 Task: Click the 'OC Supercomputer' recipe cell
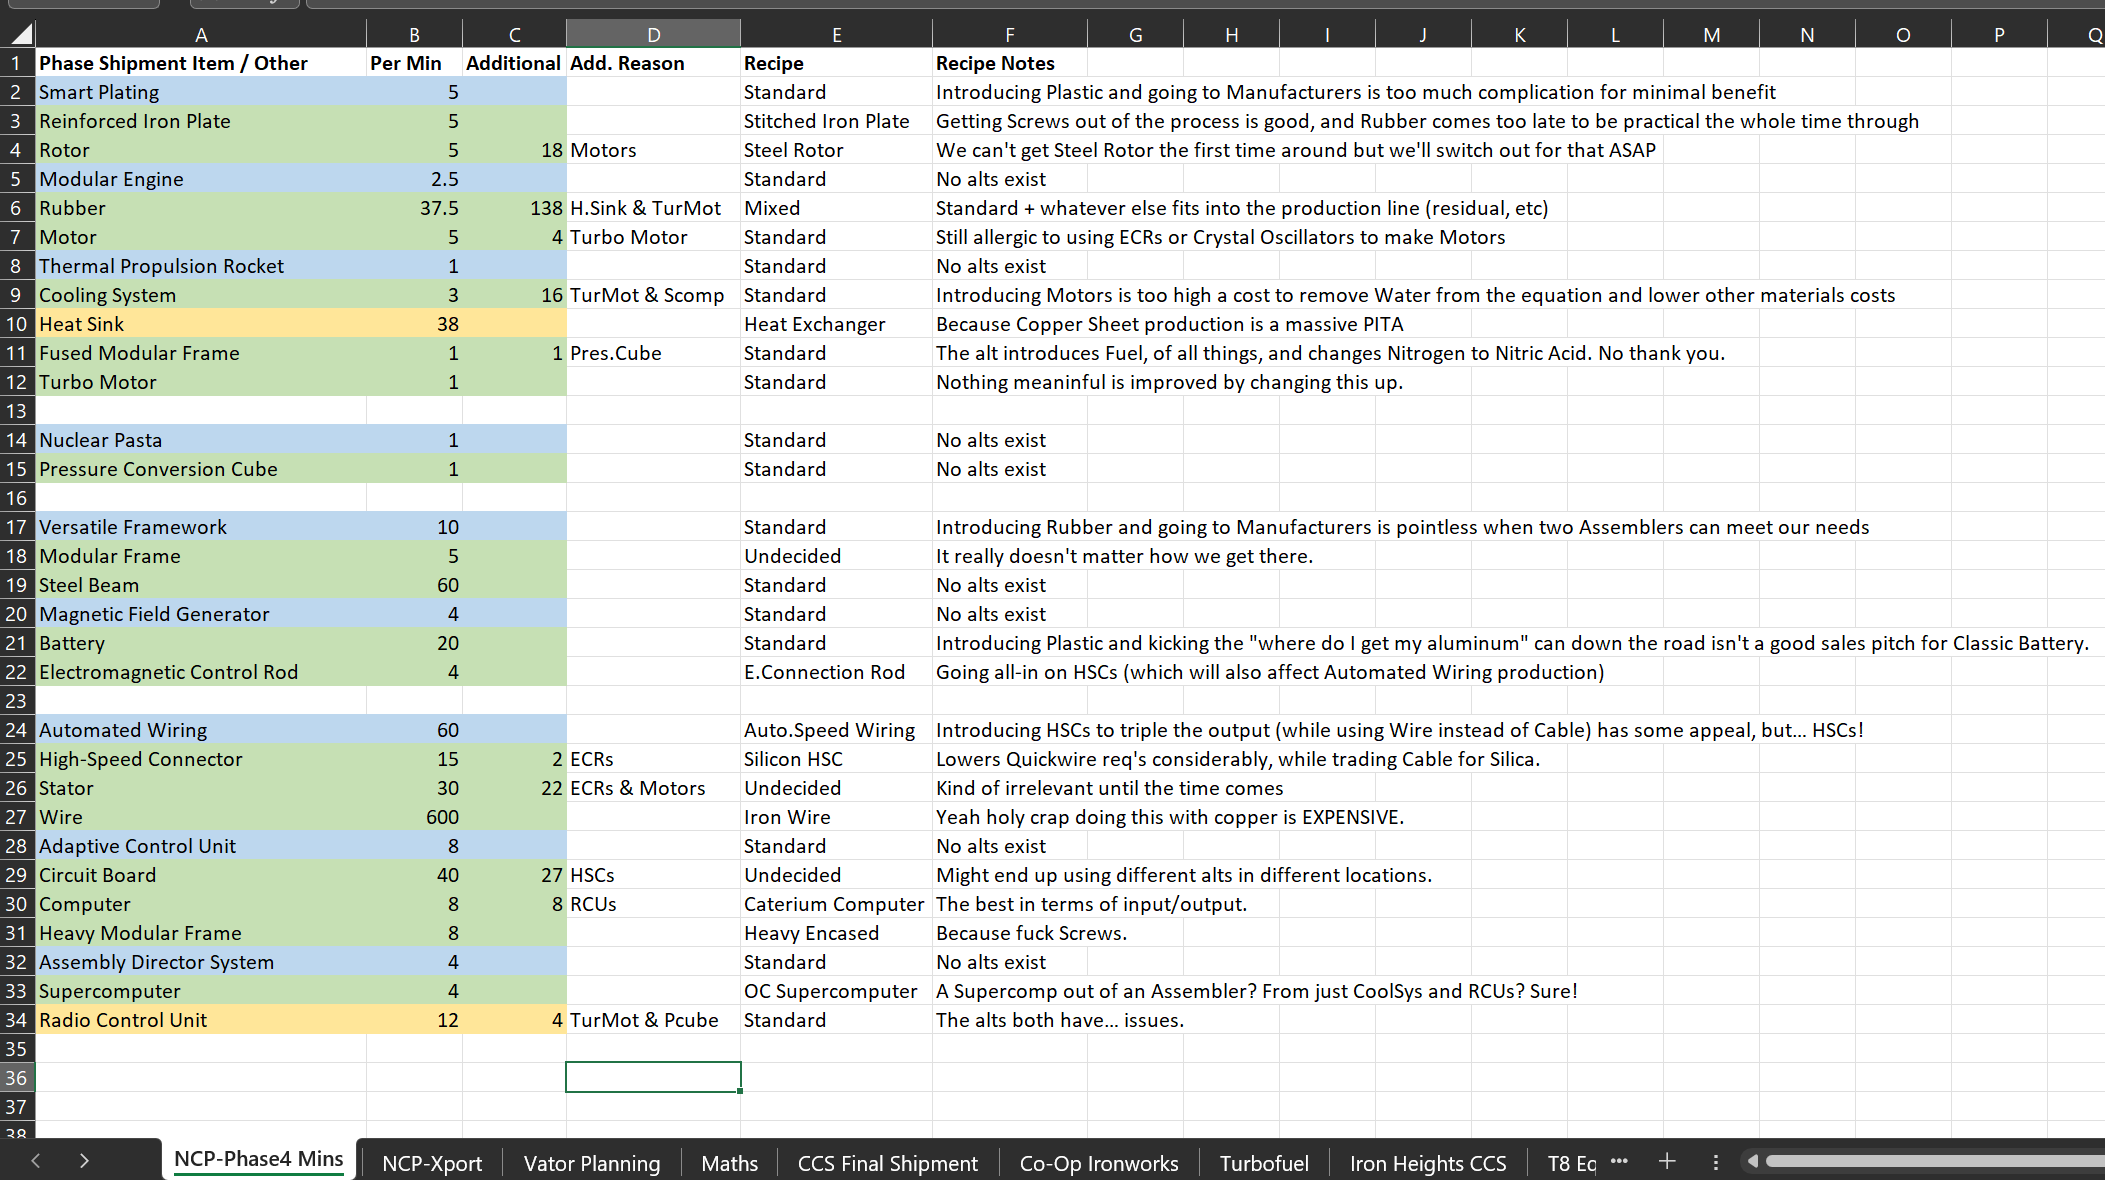pos(836,991)
